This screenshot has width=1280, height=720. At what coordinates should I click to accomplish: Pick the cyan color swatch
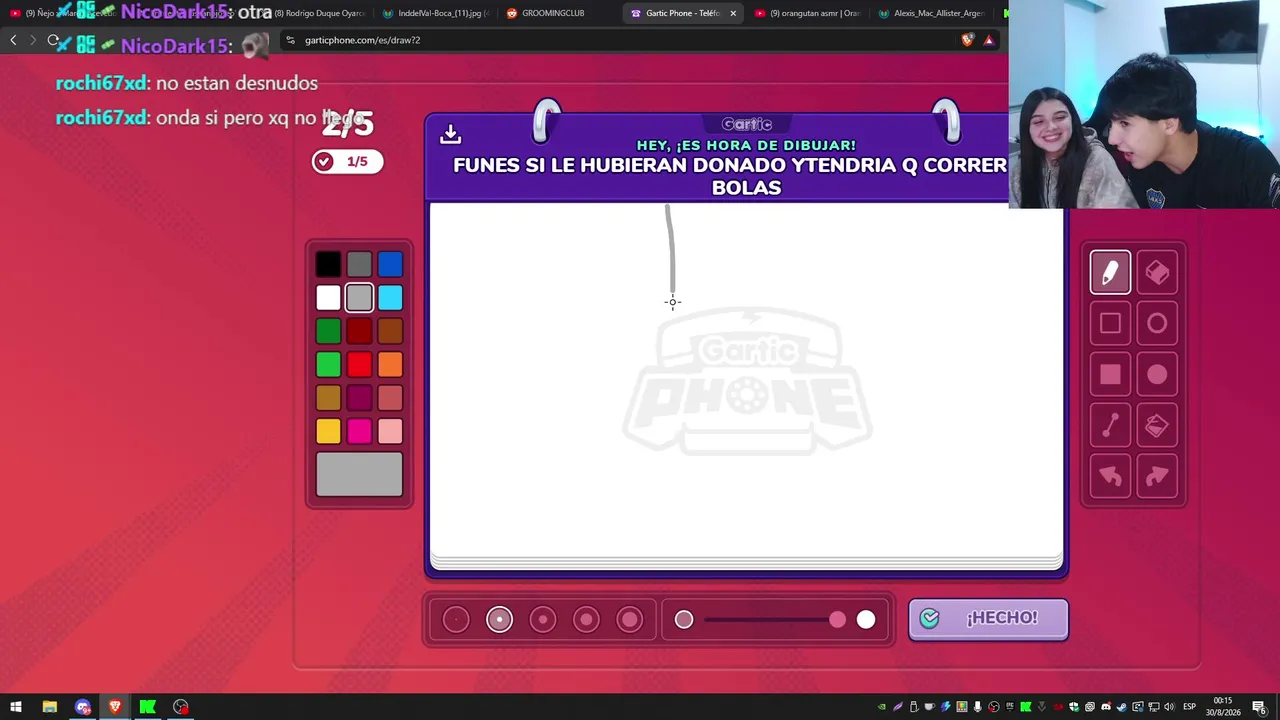coord(390,297)
